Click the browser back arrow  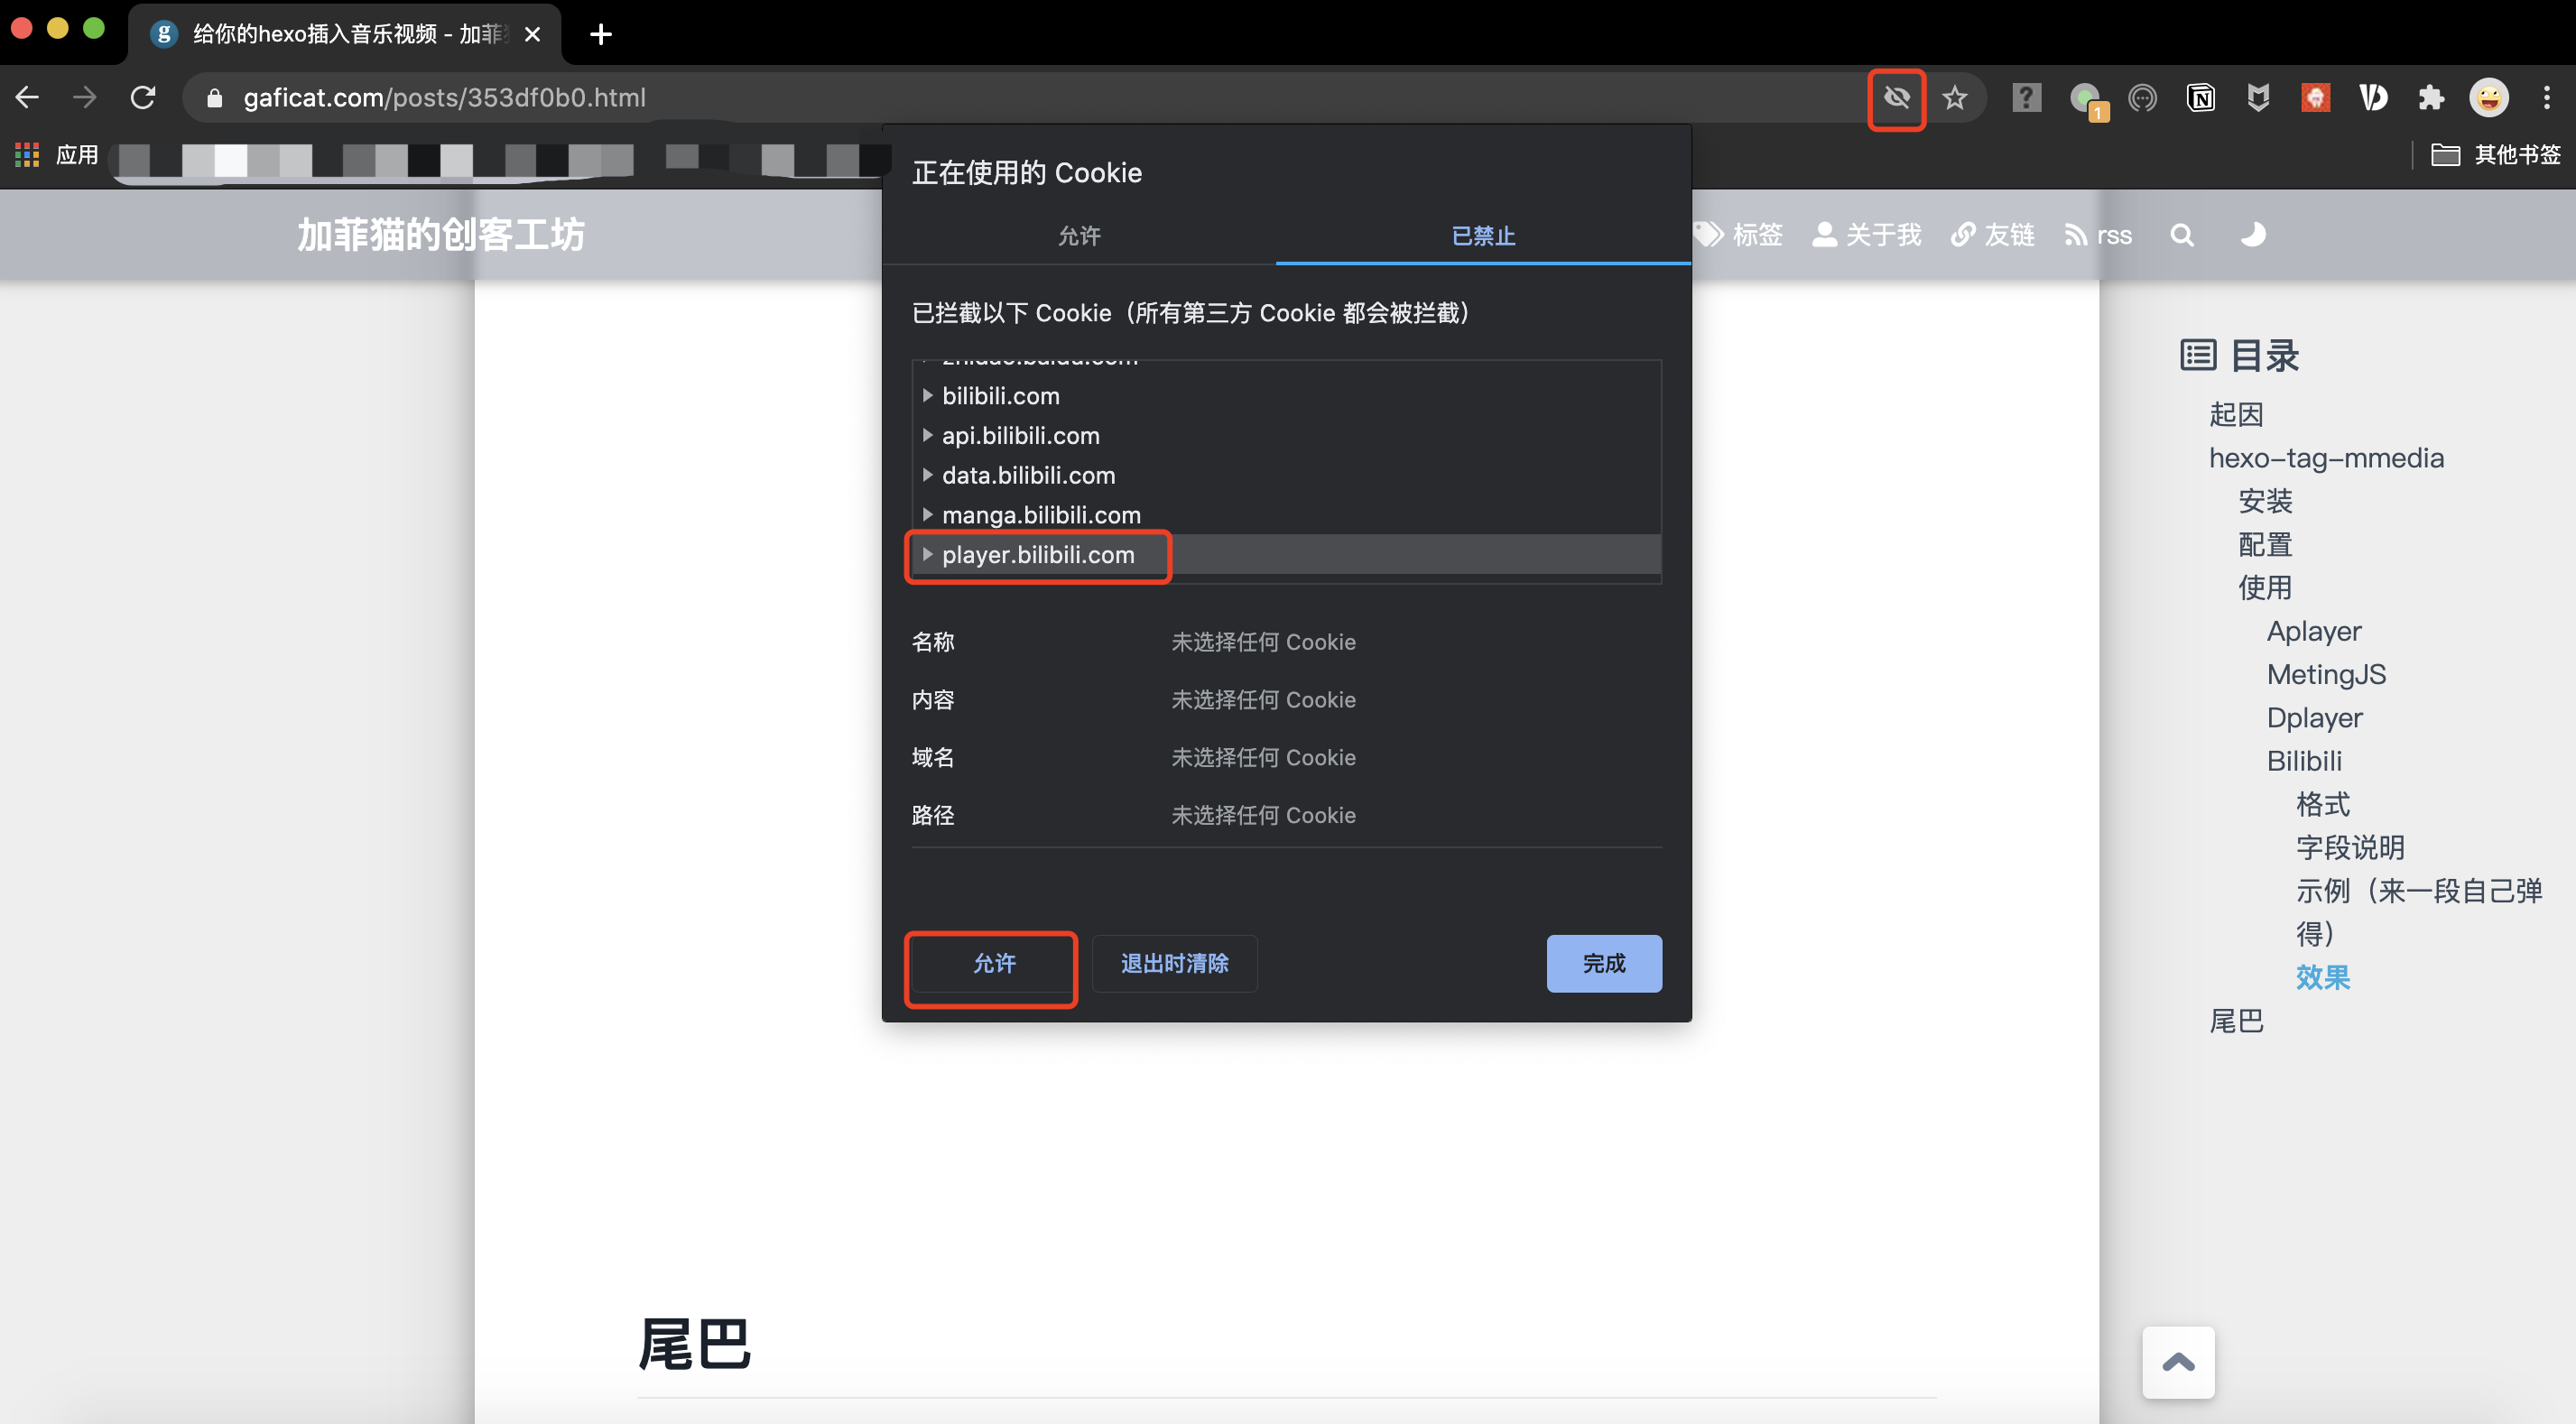(27, 97)
